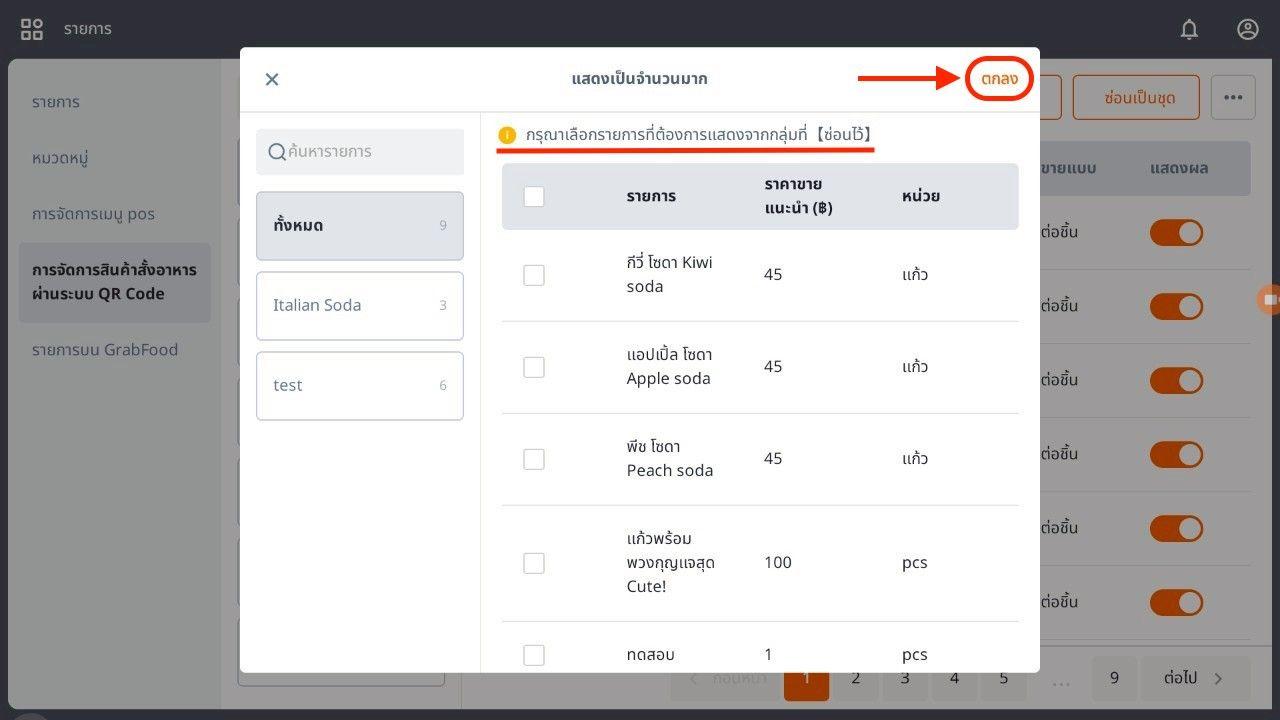The image size is (1280, 720).
Task: Close the dialog with X icon
Action: point(272,79)
